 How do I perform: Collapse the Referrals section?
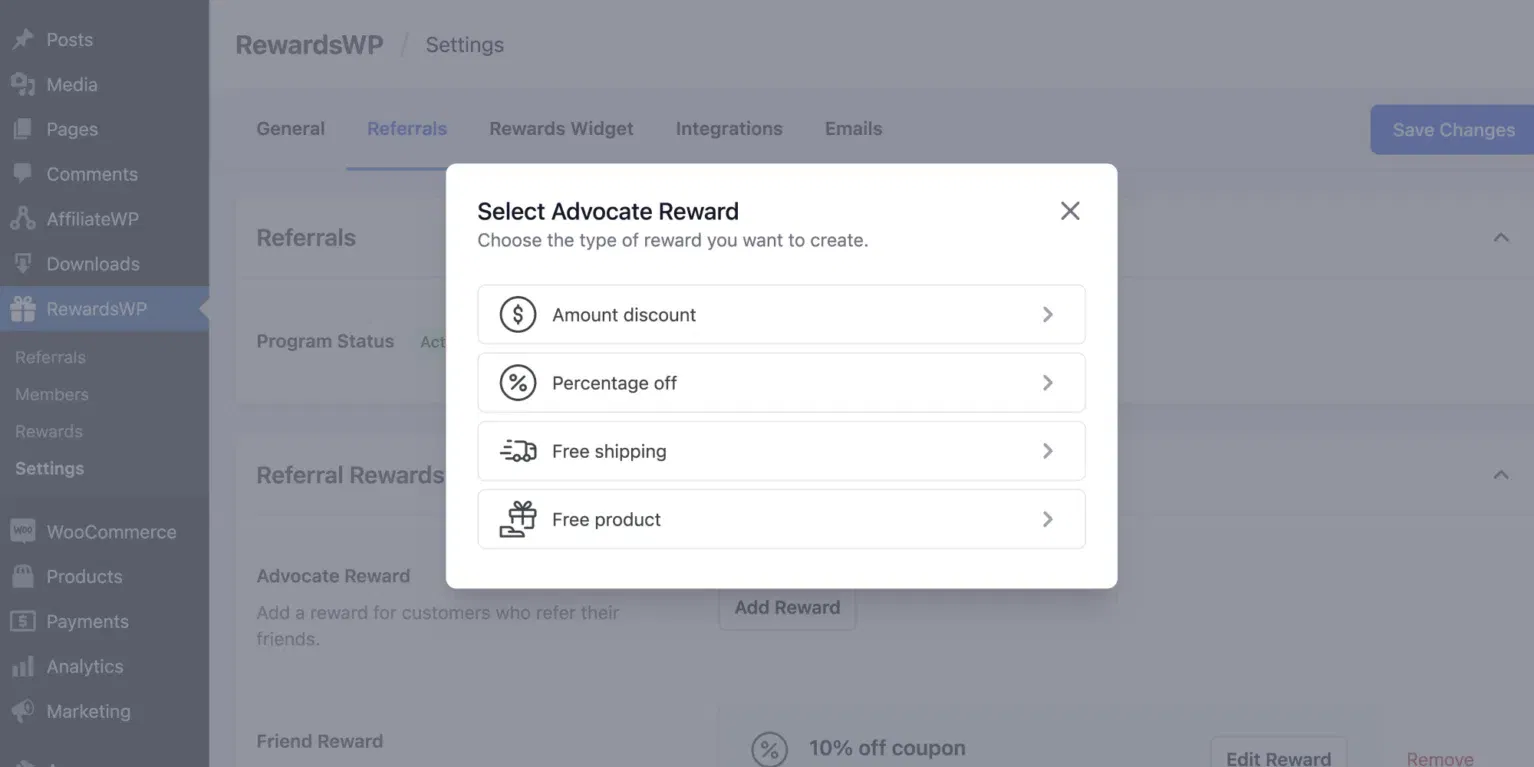[x=1500, y=238]
